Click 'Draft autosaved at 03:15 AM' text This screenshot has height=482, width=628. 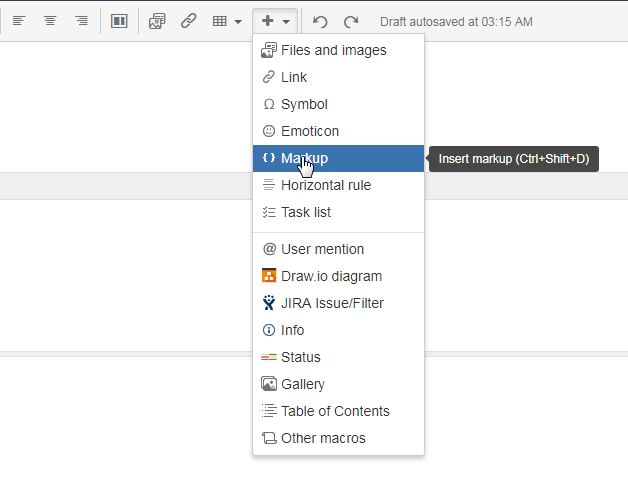coord(456,22)
